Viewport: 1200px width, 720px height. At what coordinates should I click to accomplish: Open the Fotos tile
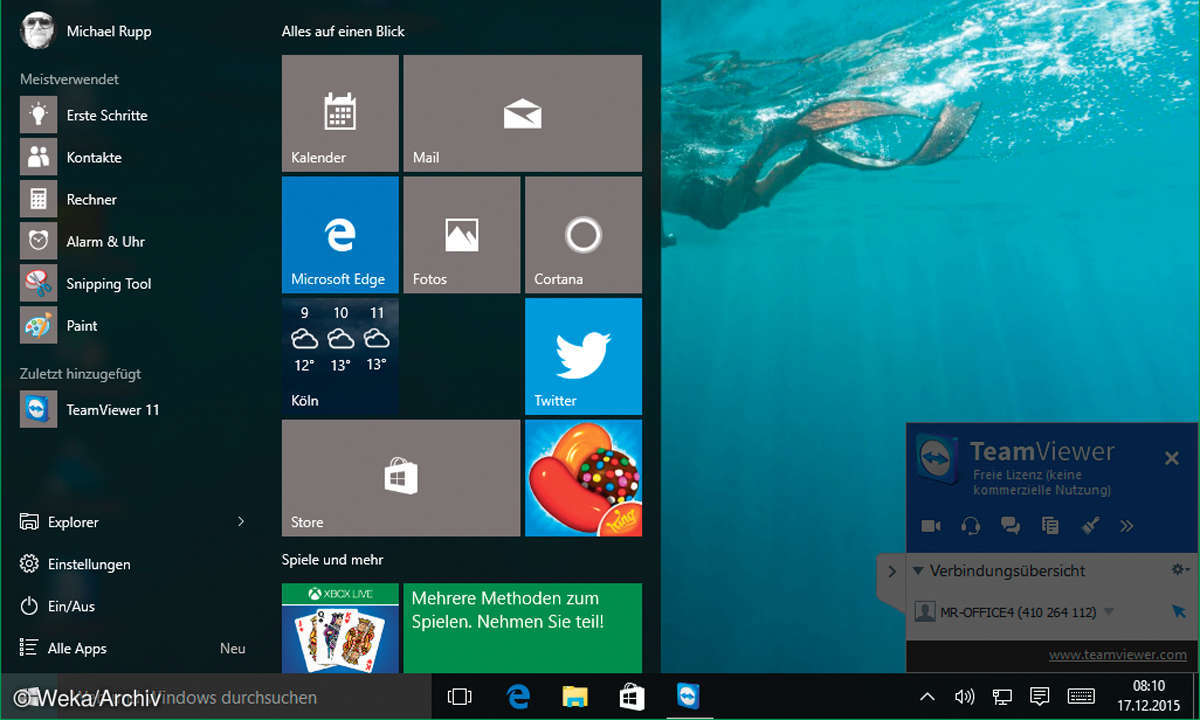point(461,235)
